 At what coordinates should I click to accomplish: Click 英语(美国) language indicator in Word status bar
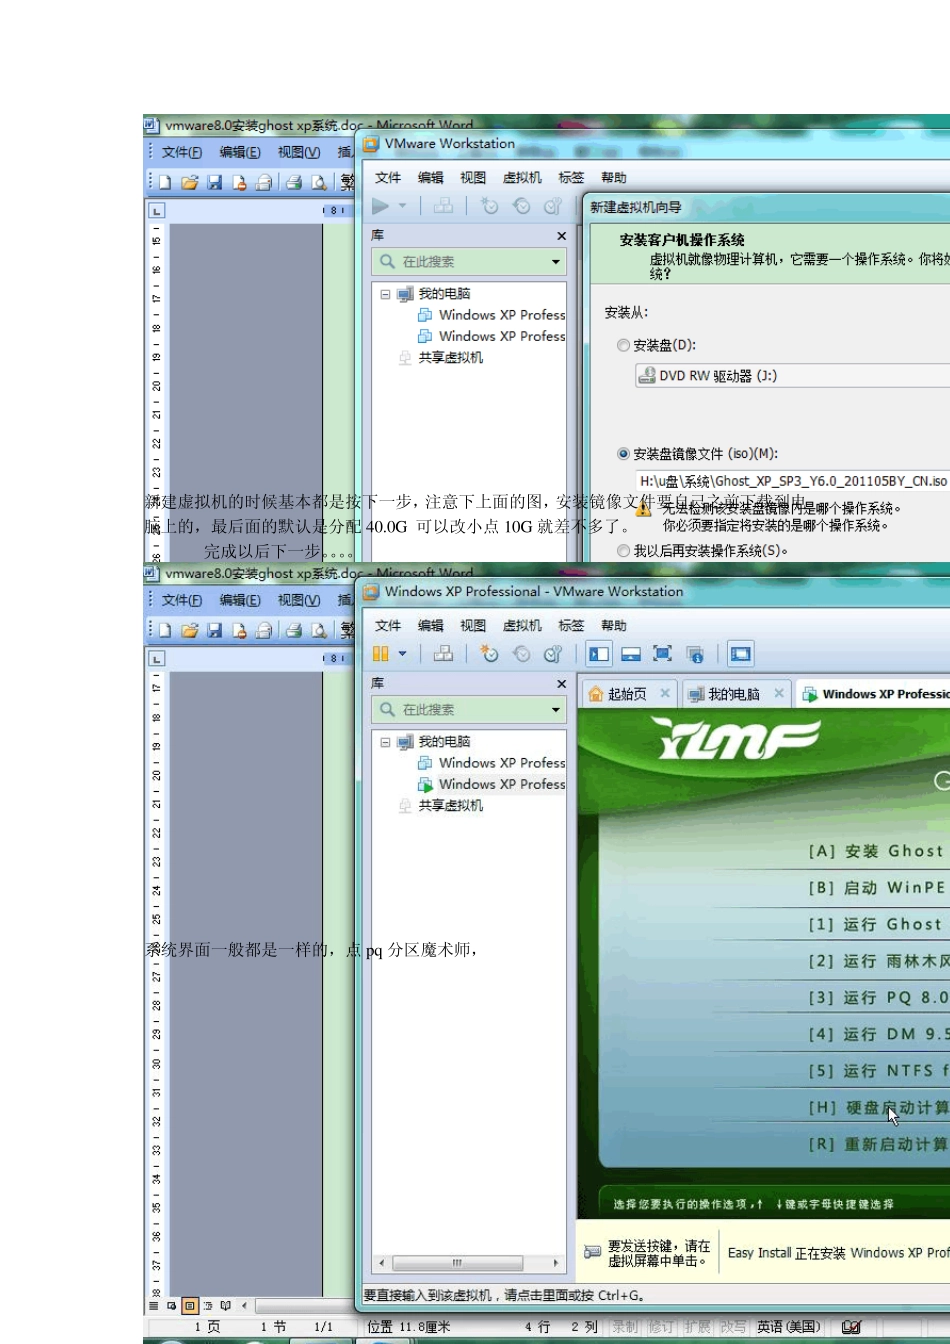pyautogui.click(x=789, y=1327)
